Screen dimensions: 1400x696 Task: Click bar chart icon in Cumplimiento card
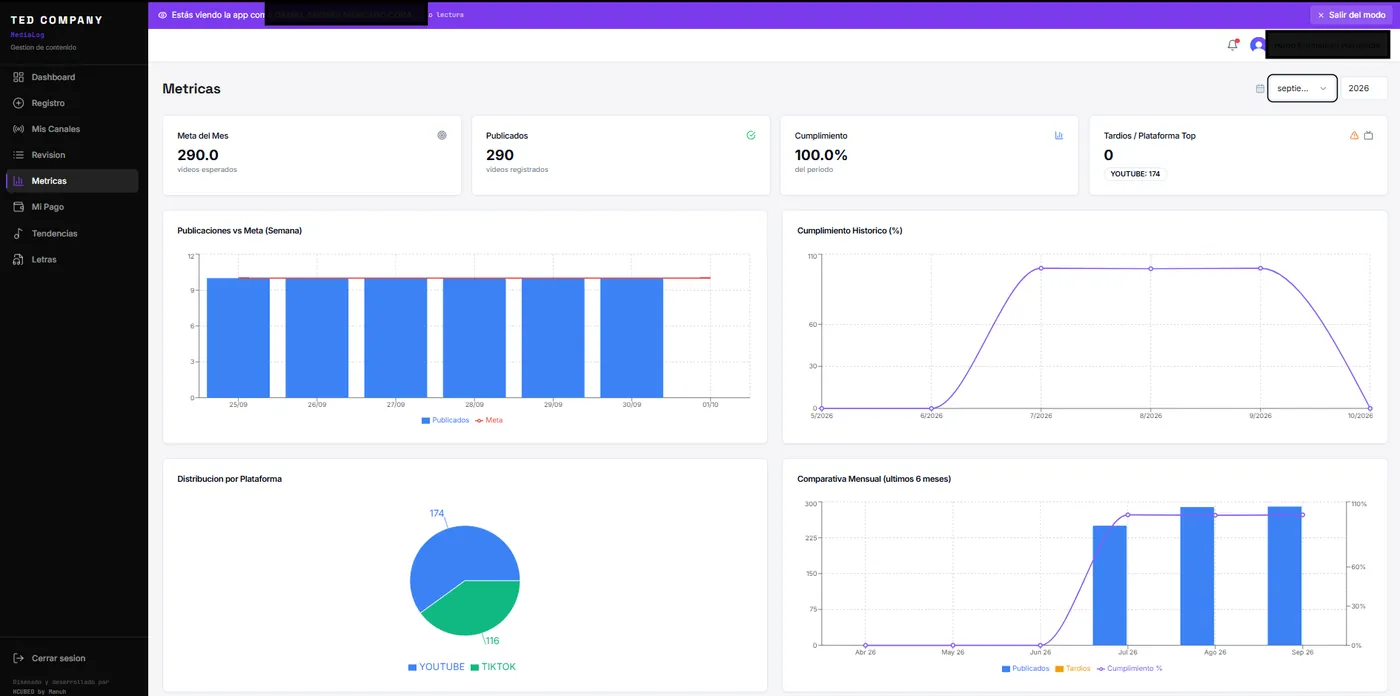[1059, 135]
